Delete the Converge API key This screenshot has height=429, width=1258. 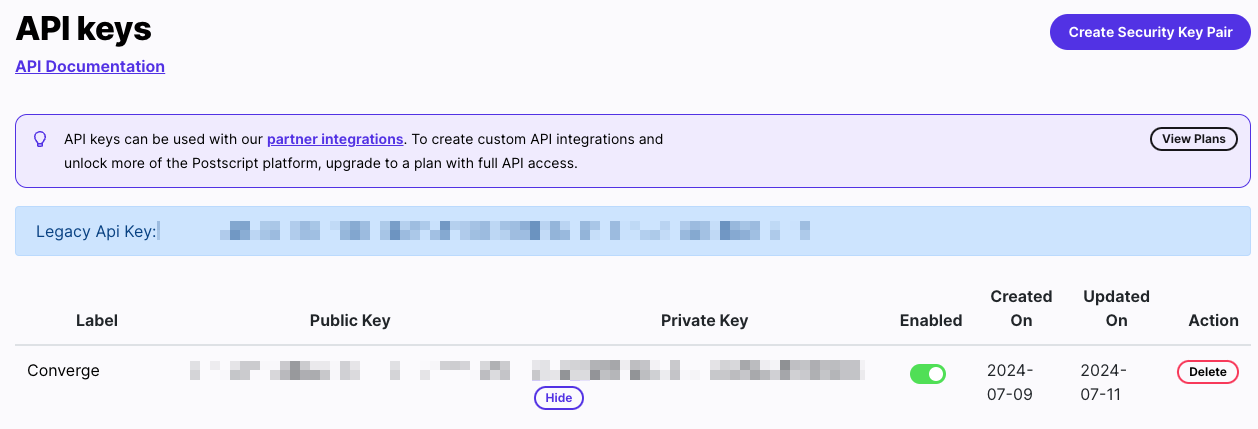point(1207,372)
